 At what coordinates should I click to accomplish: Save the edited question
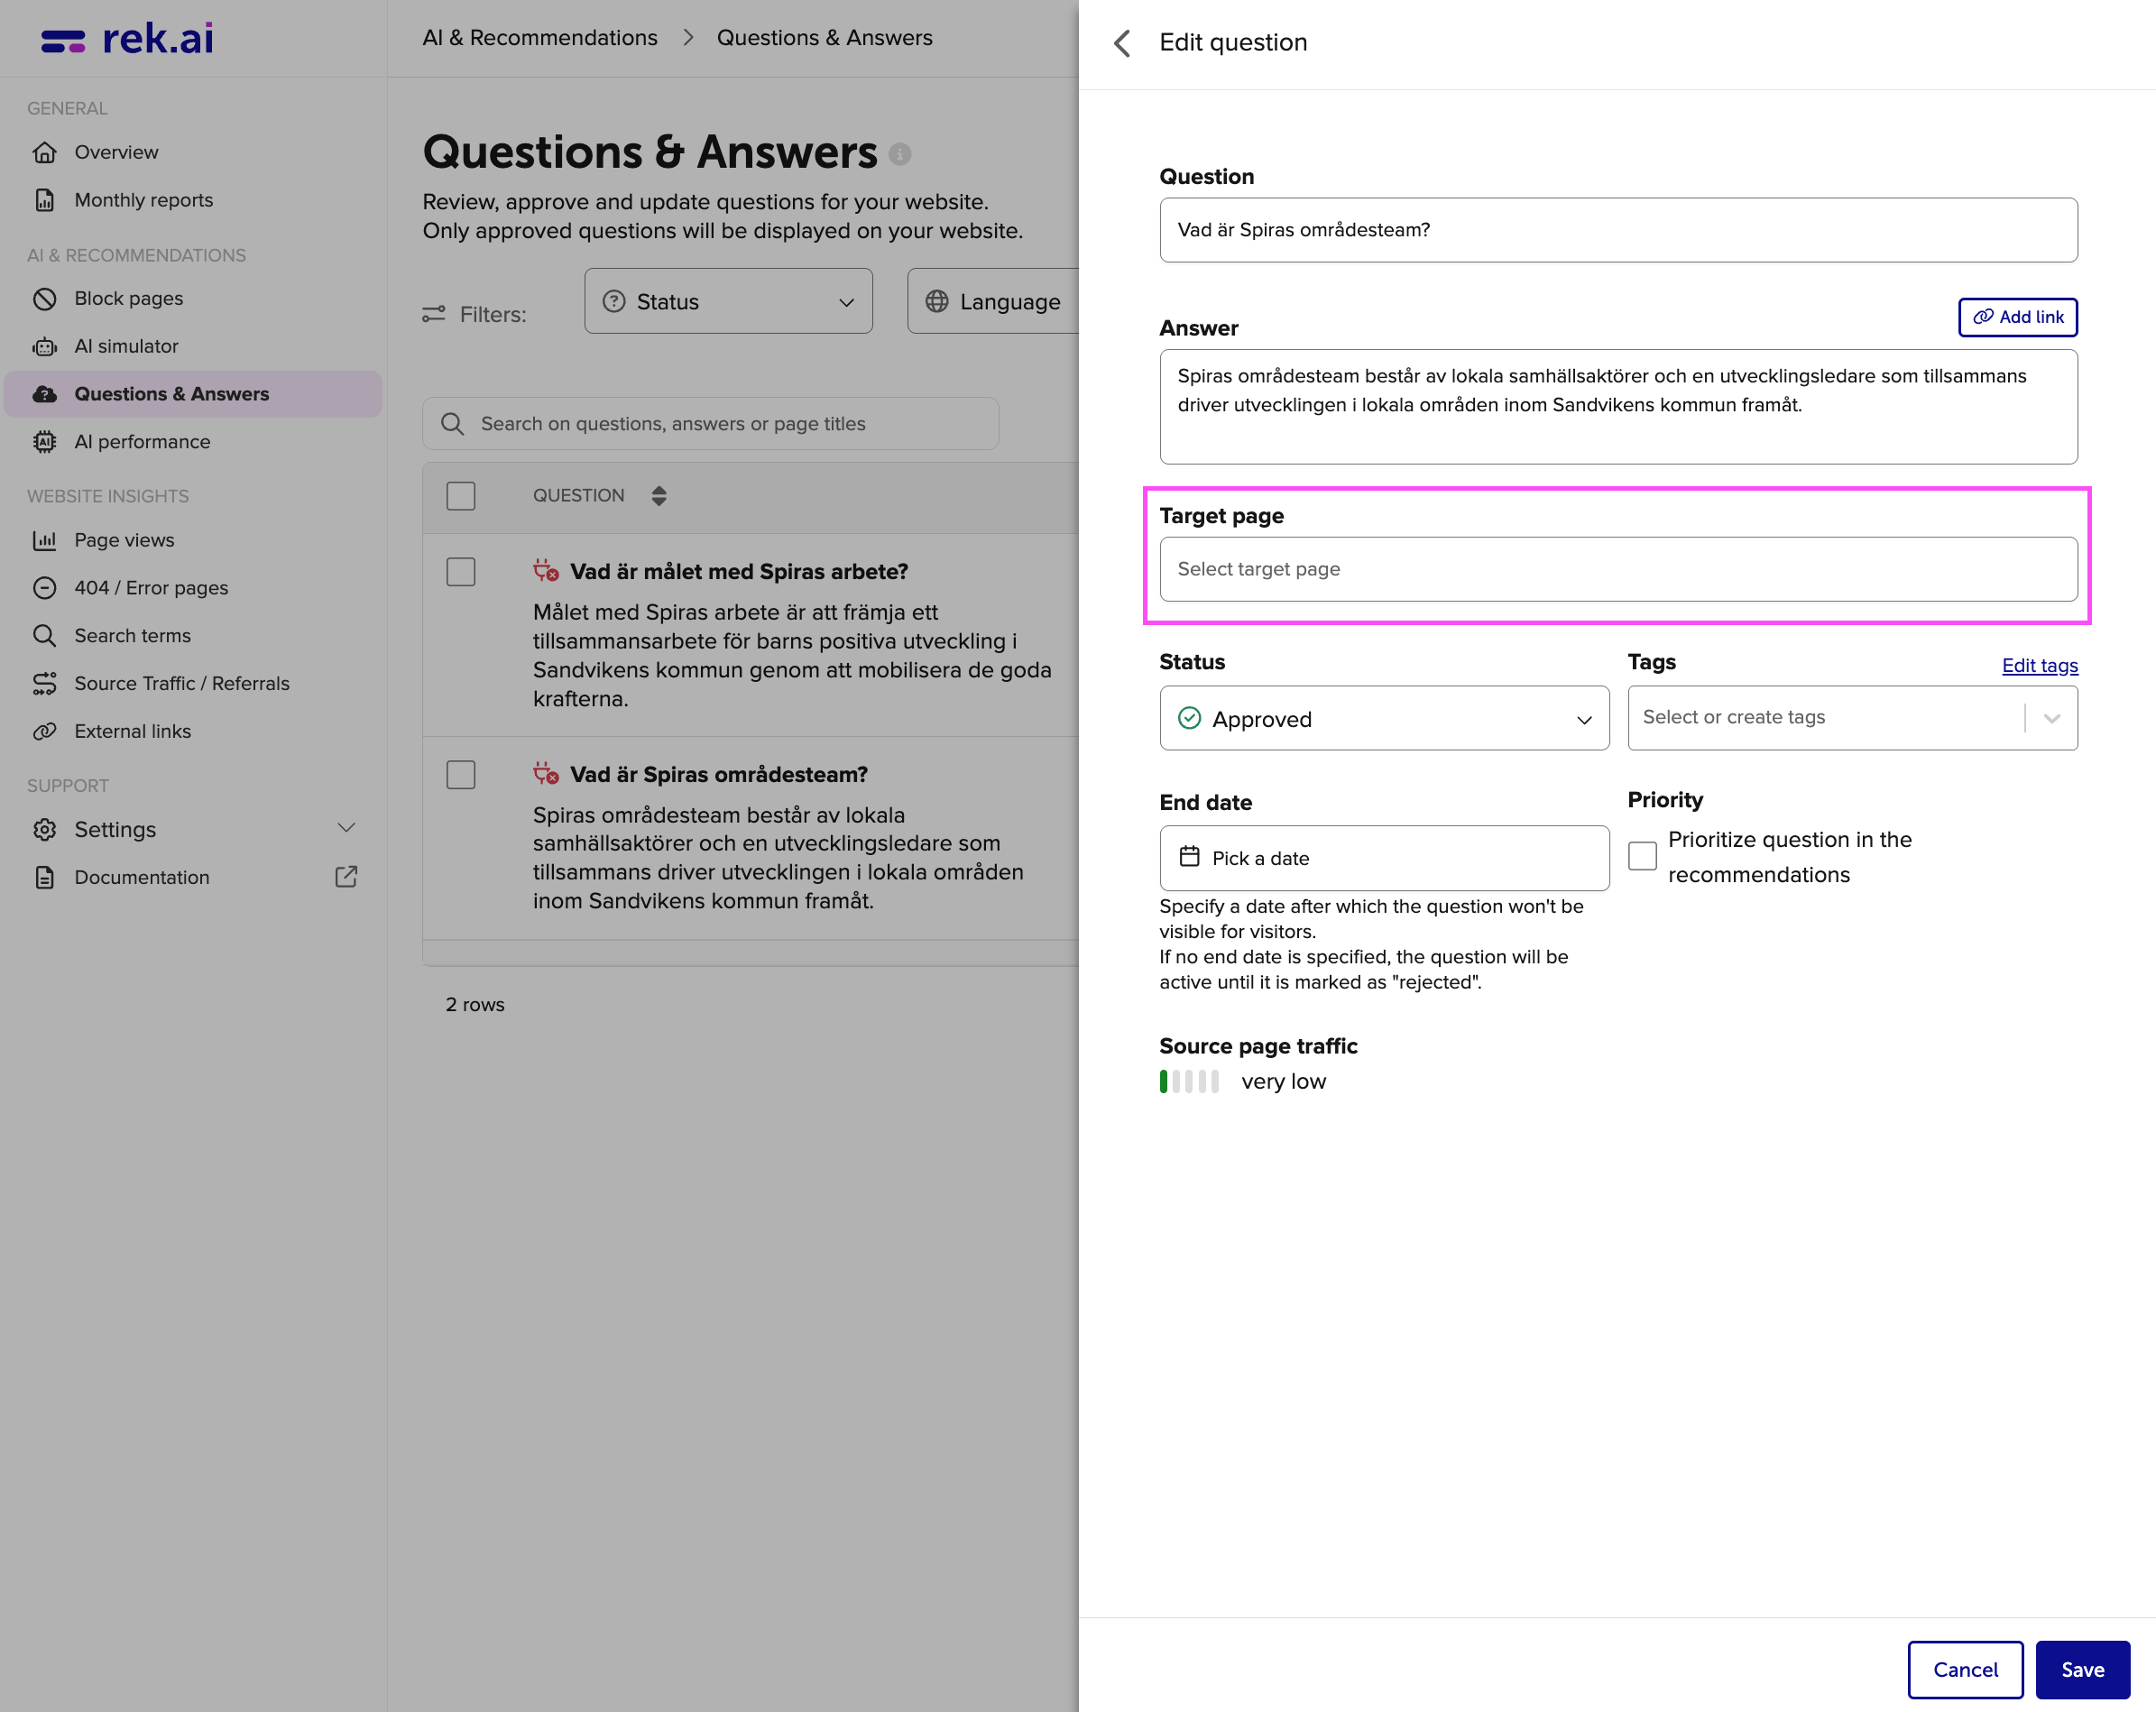coord(2083,1670)
